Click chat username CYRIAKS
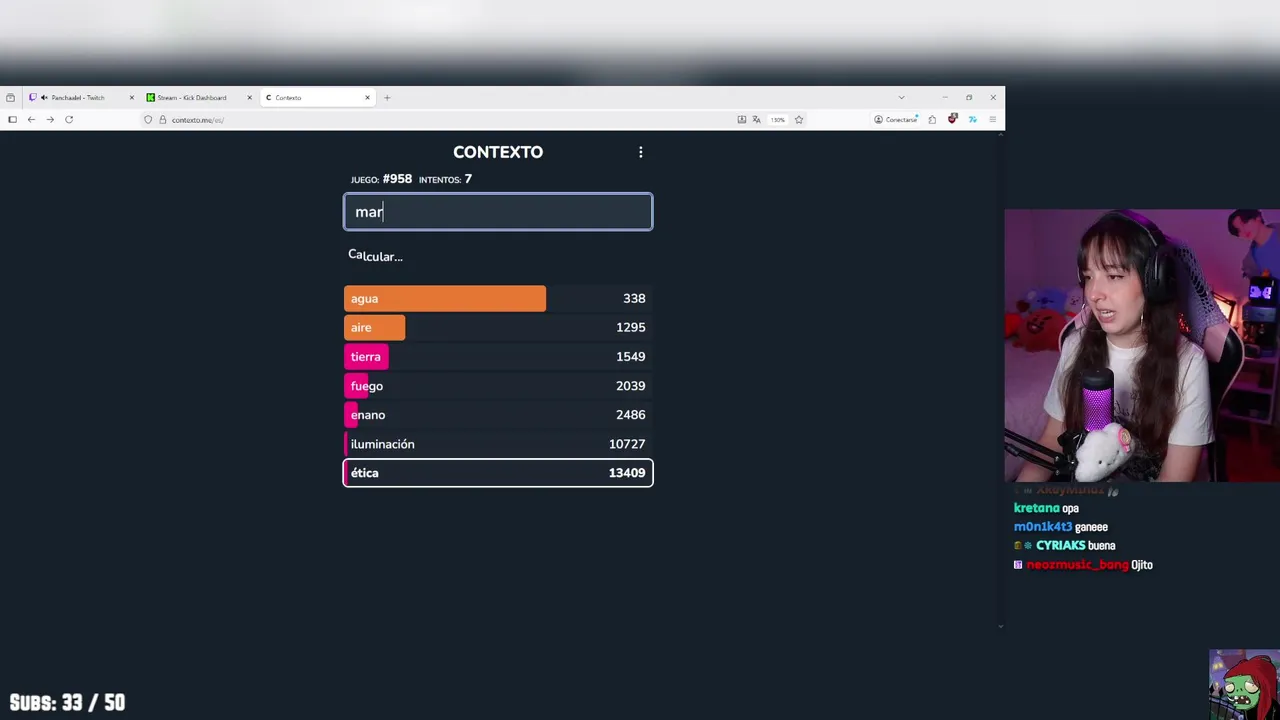The width and height of the screenshot is (1280, 720). (1061, 546)
